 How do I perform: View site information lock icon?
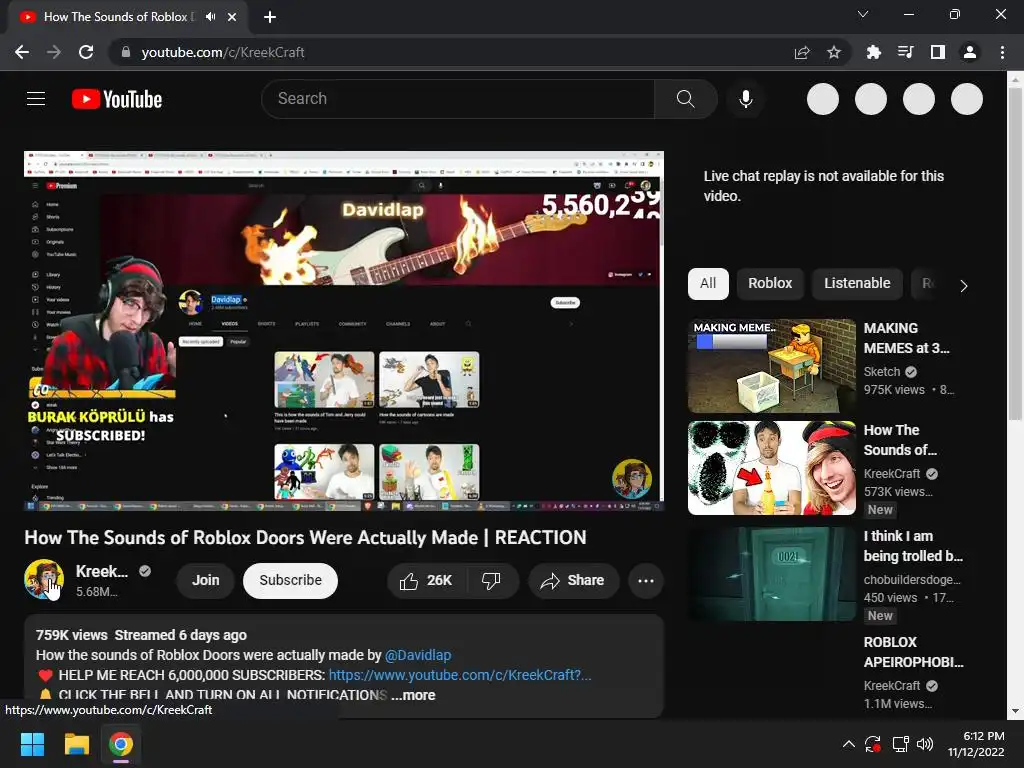click(125, 52)
